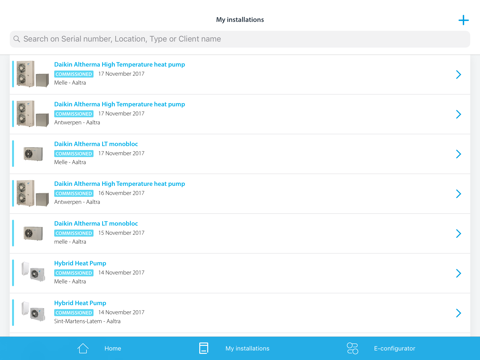The height and width of the screenshot is (360, 480).
Task: Open chevron for 17 November LT monobloc
Action: click(459, 154)
